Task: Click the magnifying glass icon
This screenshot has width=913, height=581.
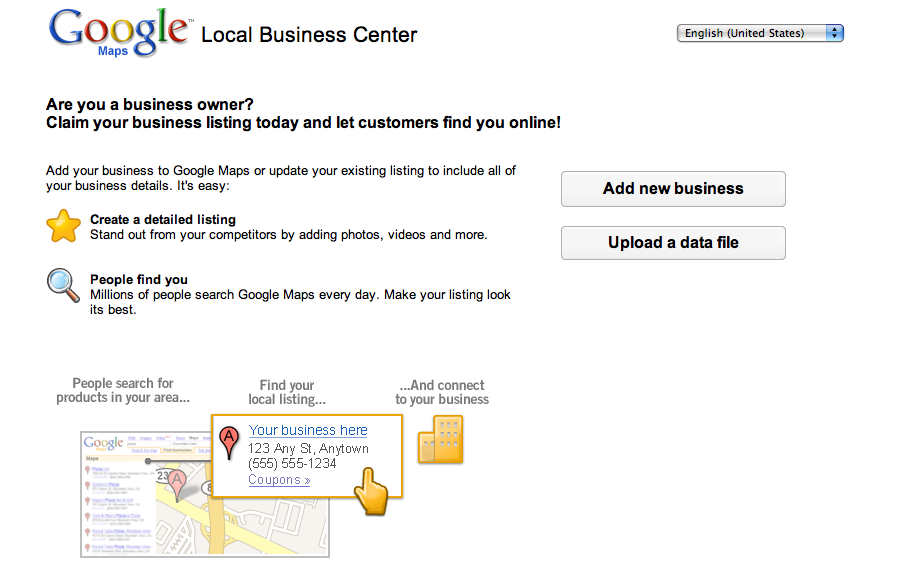Action: coord(63,286)
